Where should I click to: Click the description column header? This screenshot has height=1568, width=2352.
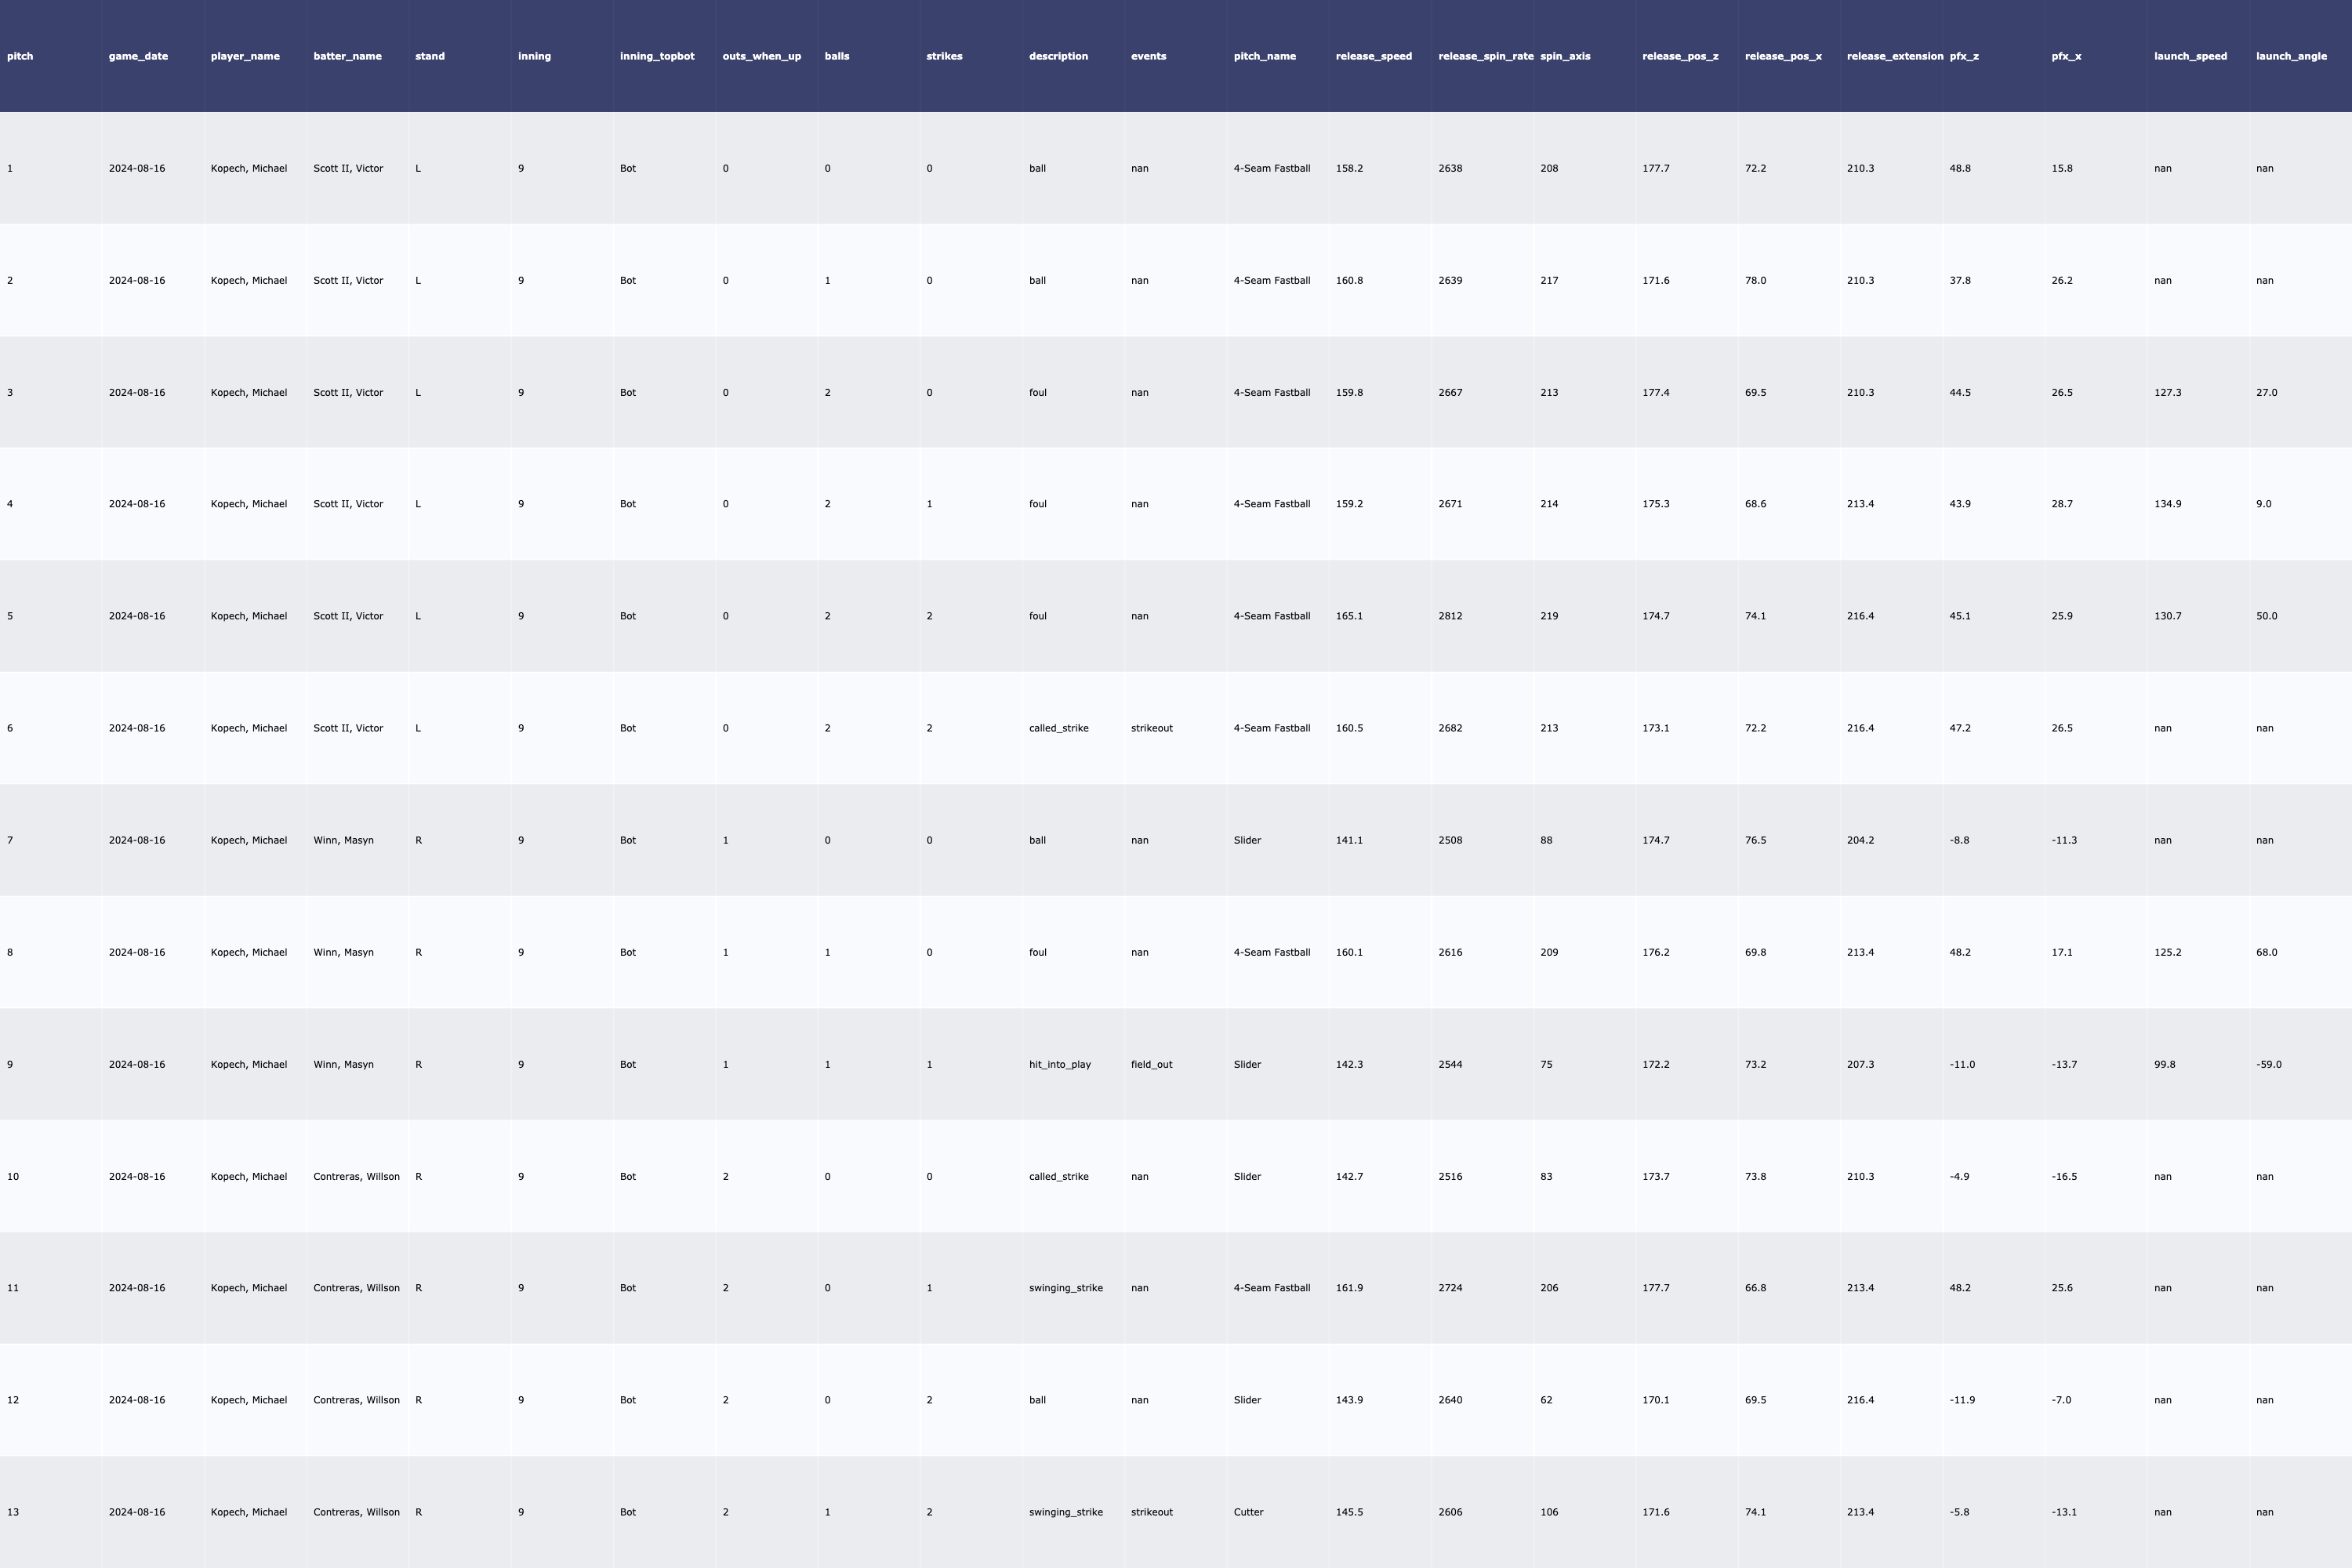pos(1058,56)
